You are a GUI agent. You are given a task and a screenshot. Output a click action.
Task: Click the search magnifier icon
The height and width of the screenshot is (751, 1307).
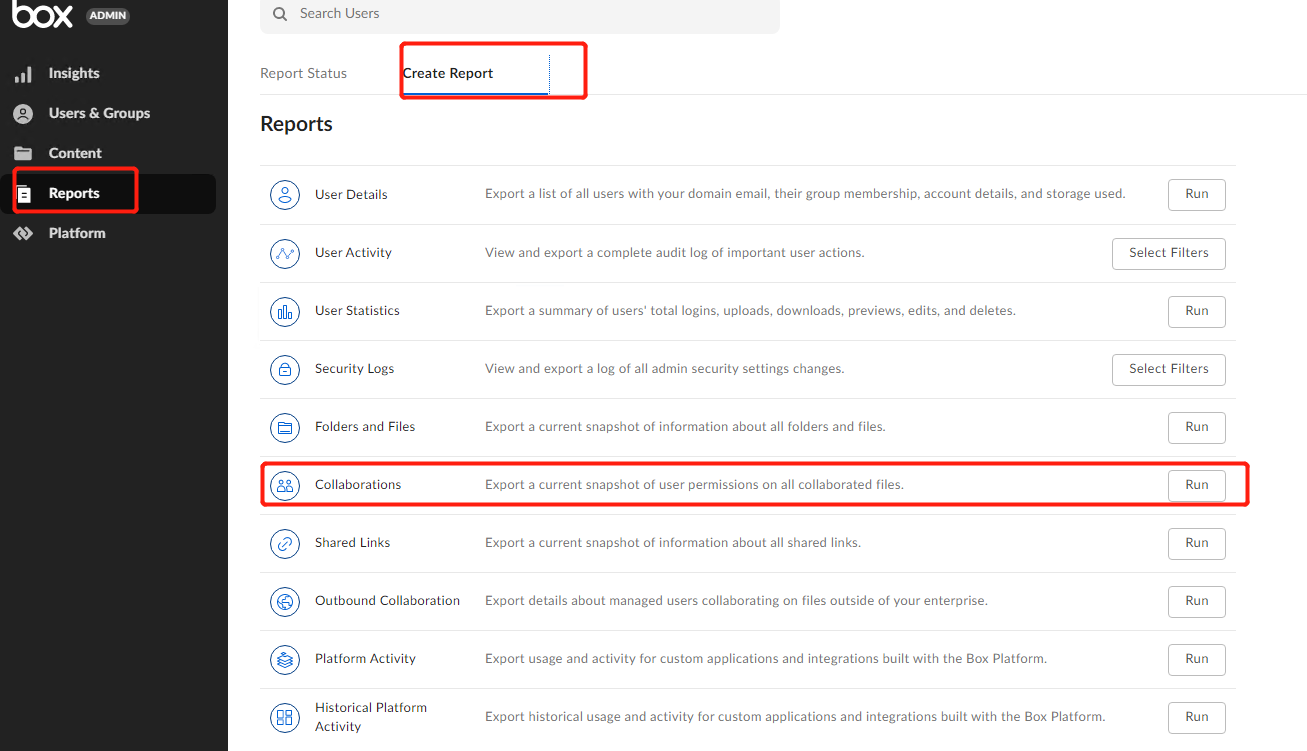click(x=280, y=14)
